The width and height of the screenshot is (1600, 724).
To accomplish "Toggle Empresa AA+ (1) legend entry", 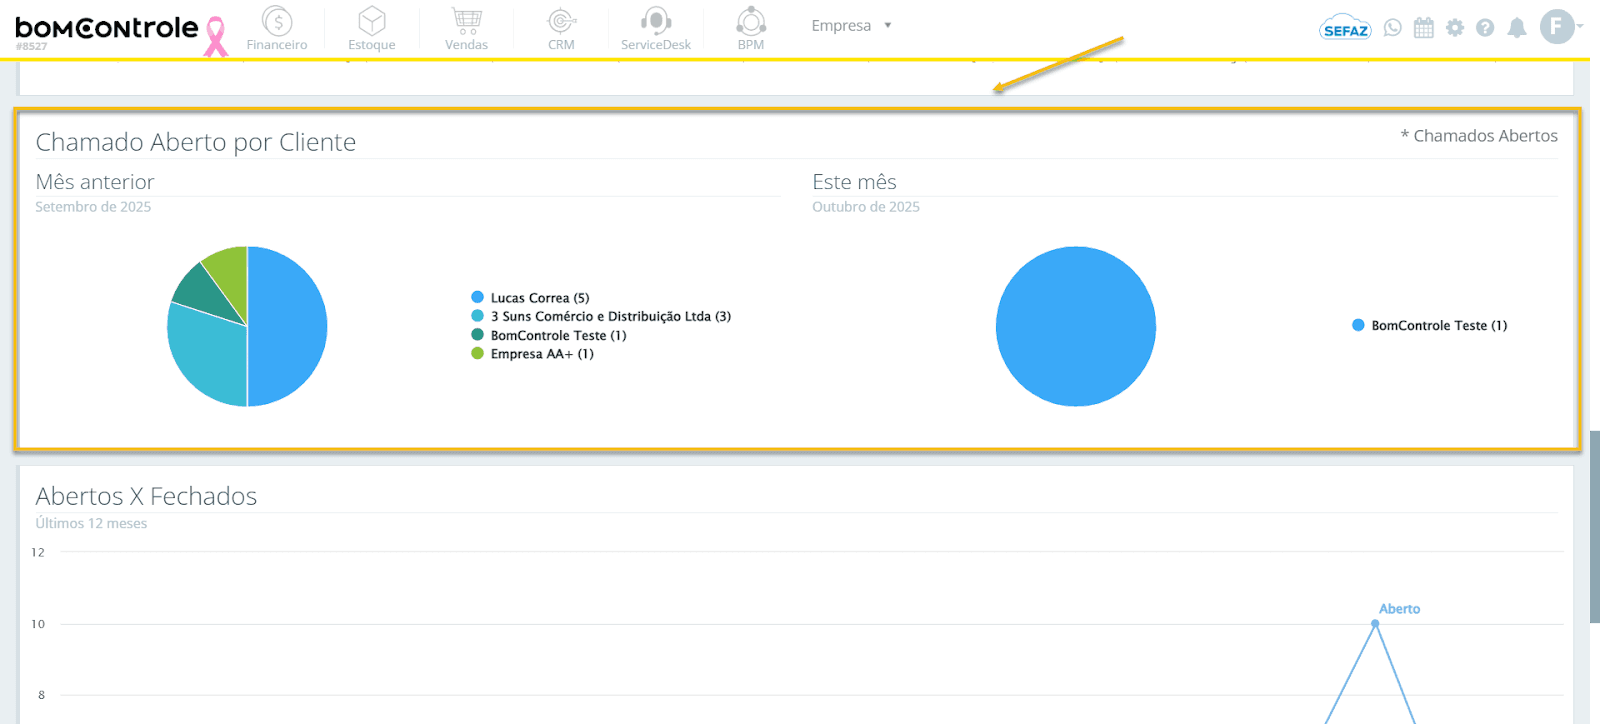I will point(532,354).
